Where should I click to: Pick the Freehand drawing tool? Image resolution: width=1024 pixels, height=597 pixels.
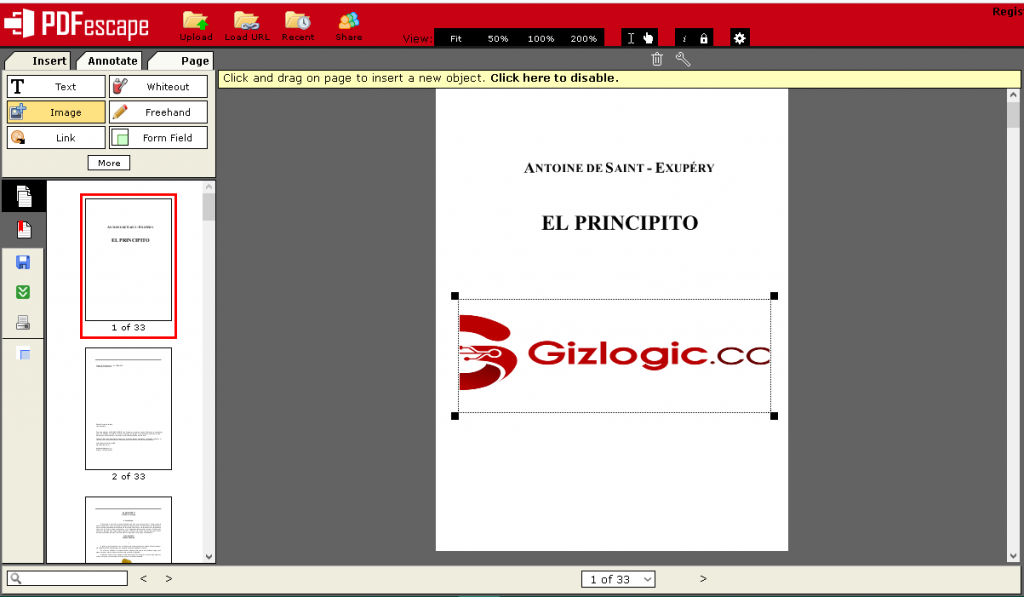pyautogui.click(x=158, y=112)
